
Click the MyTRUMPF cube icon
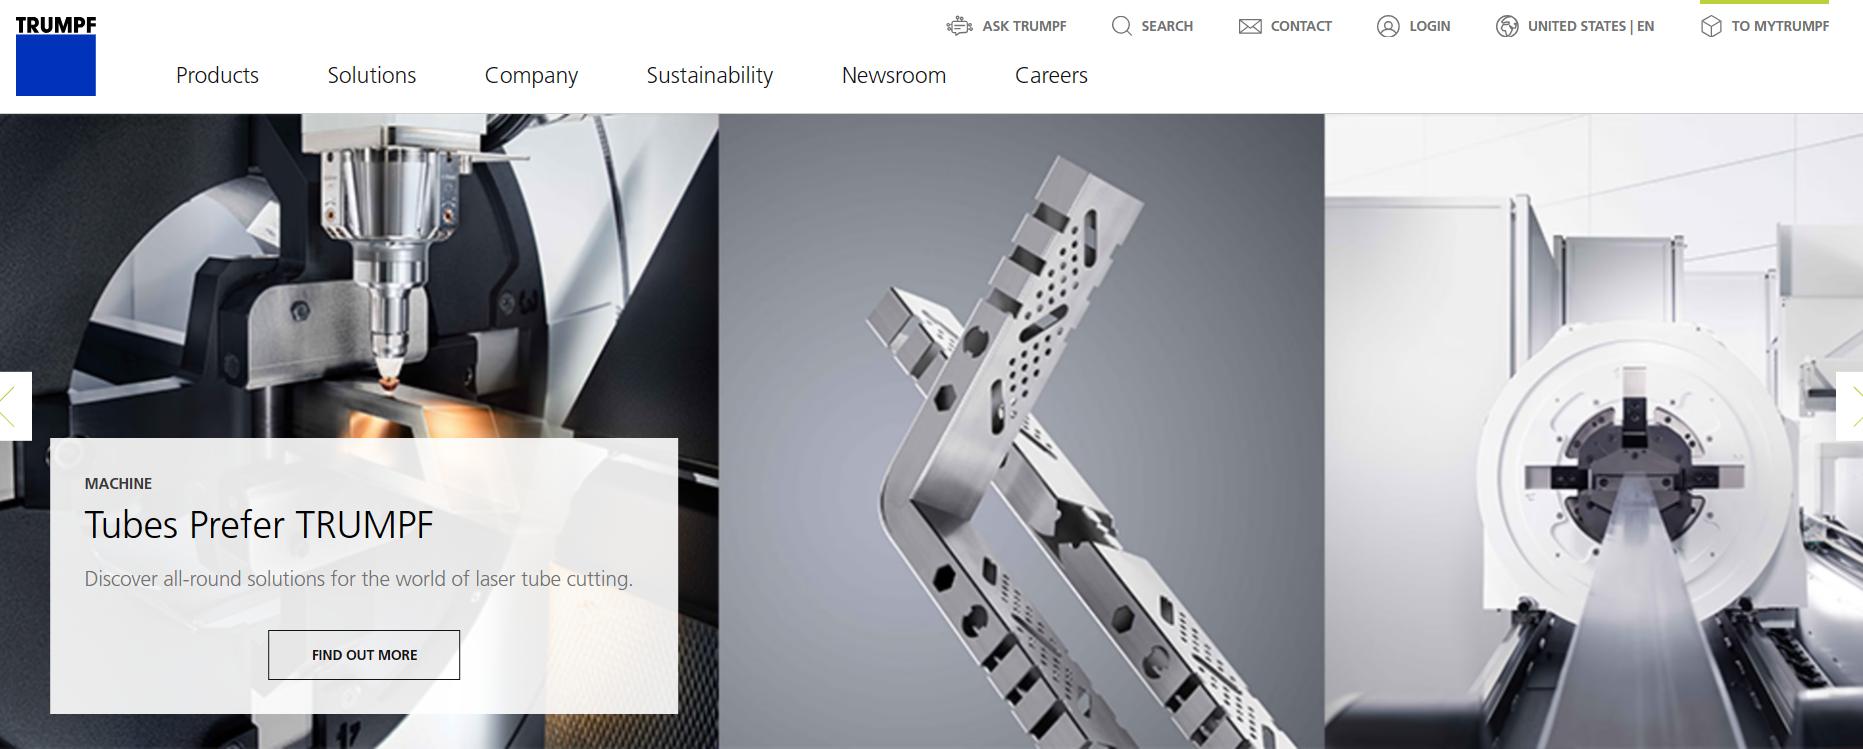tap(1711, 26)
